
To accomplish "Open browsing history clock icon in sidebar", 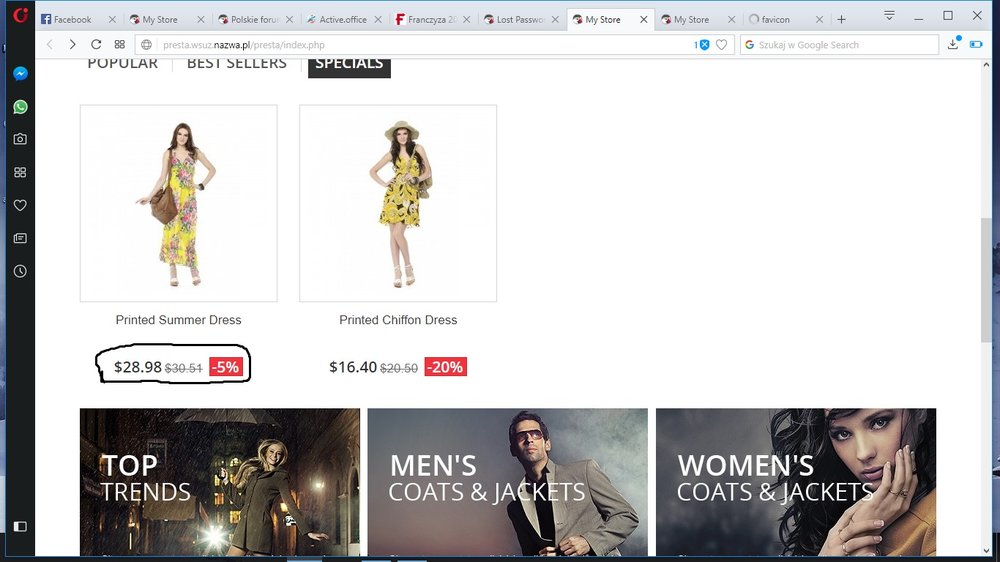I will pyautogui.click(x=20, y=271).
